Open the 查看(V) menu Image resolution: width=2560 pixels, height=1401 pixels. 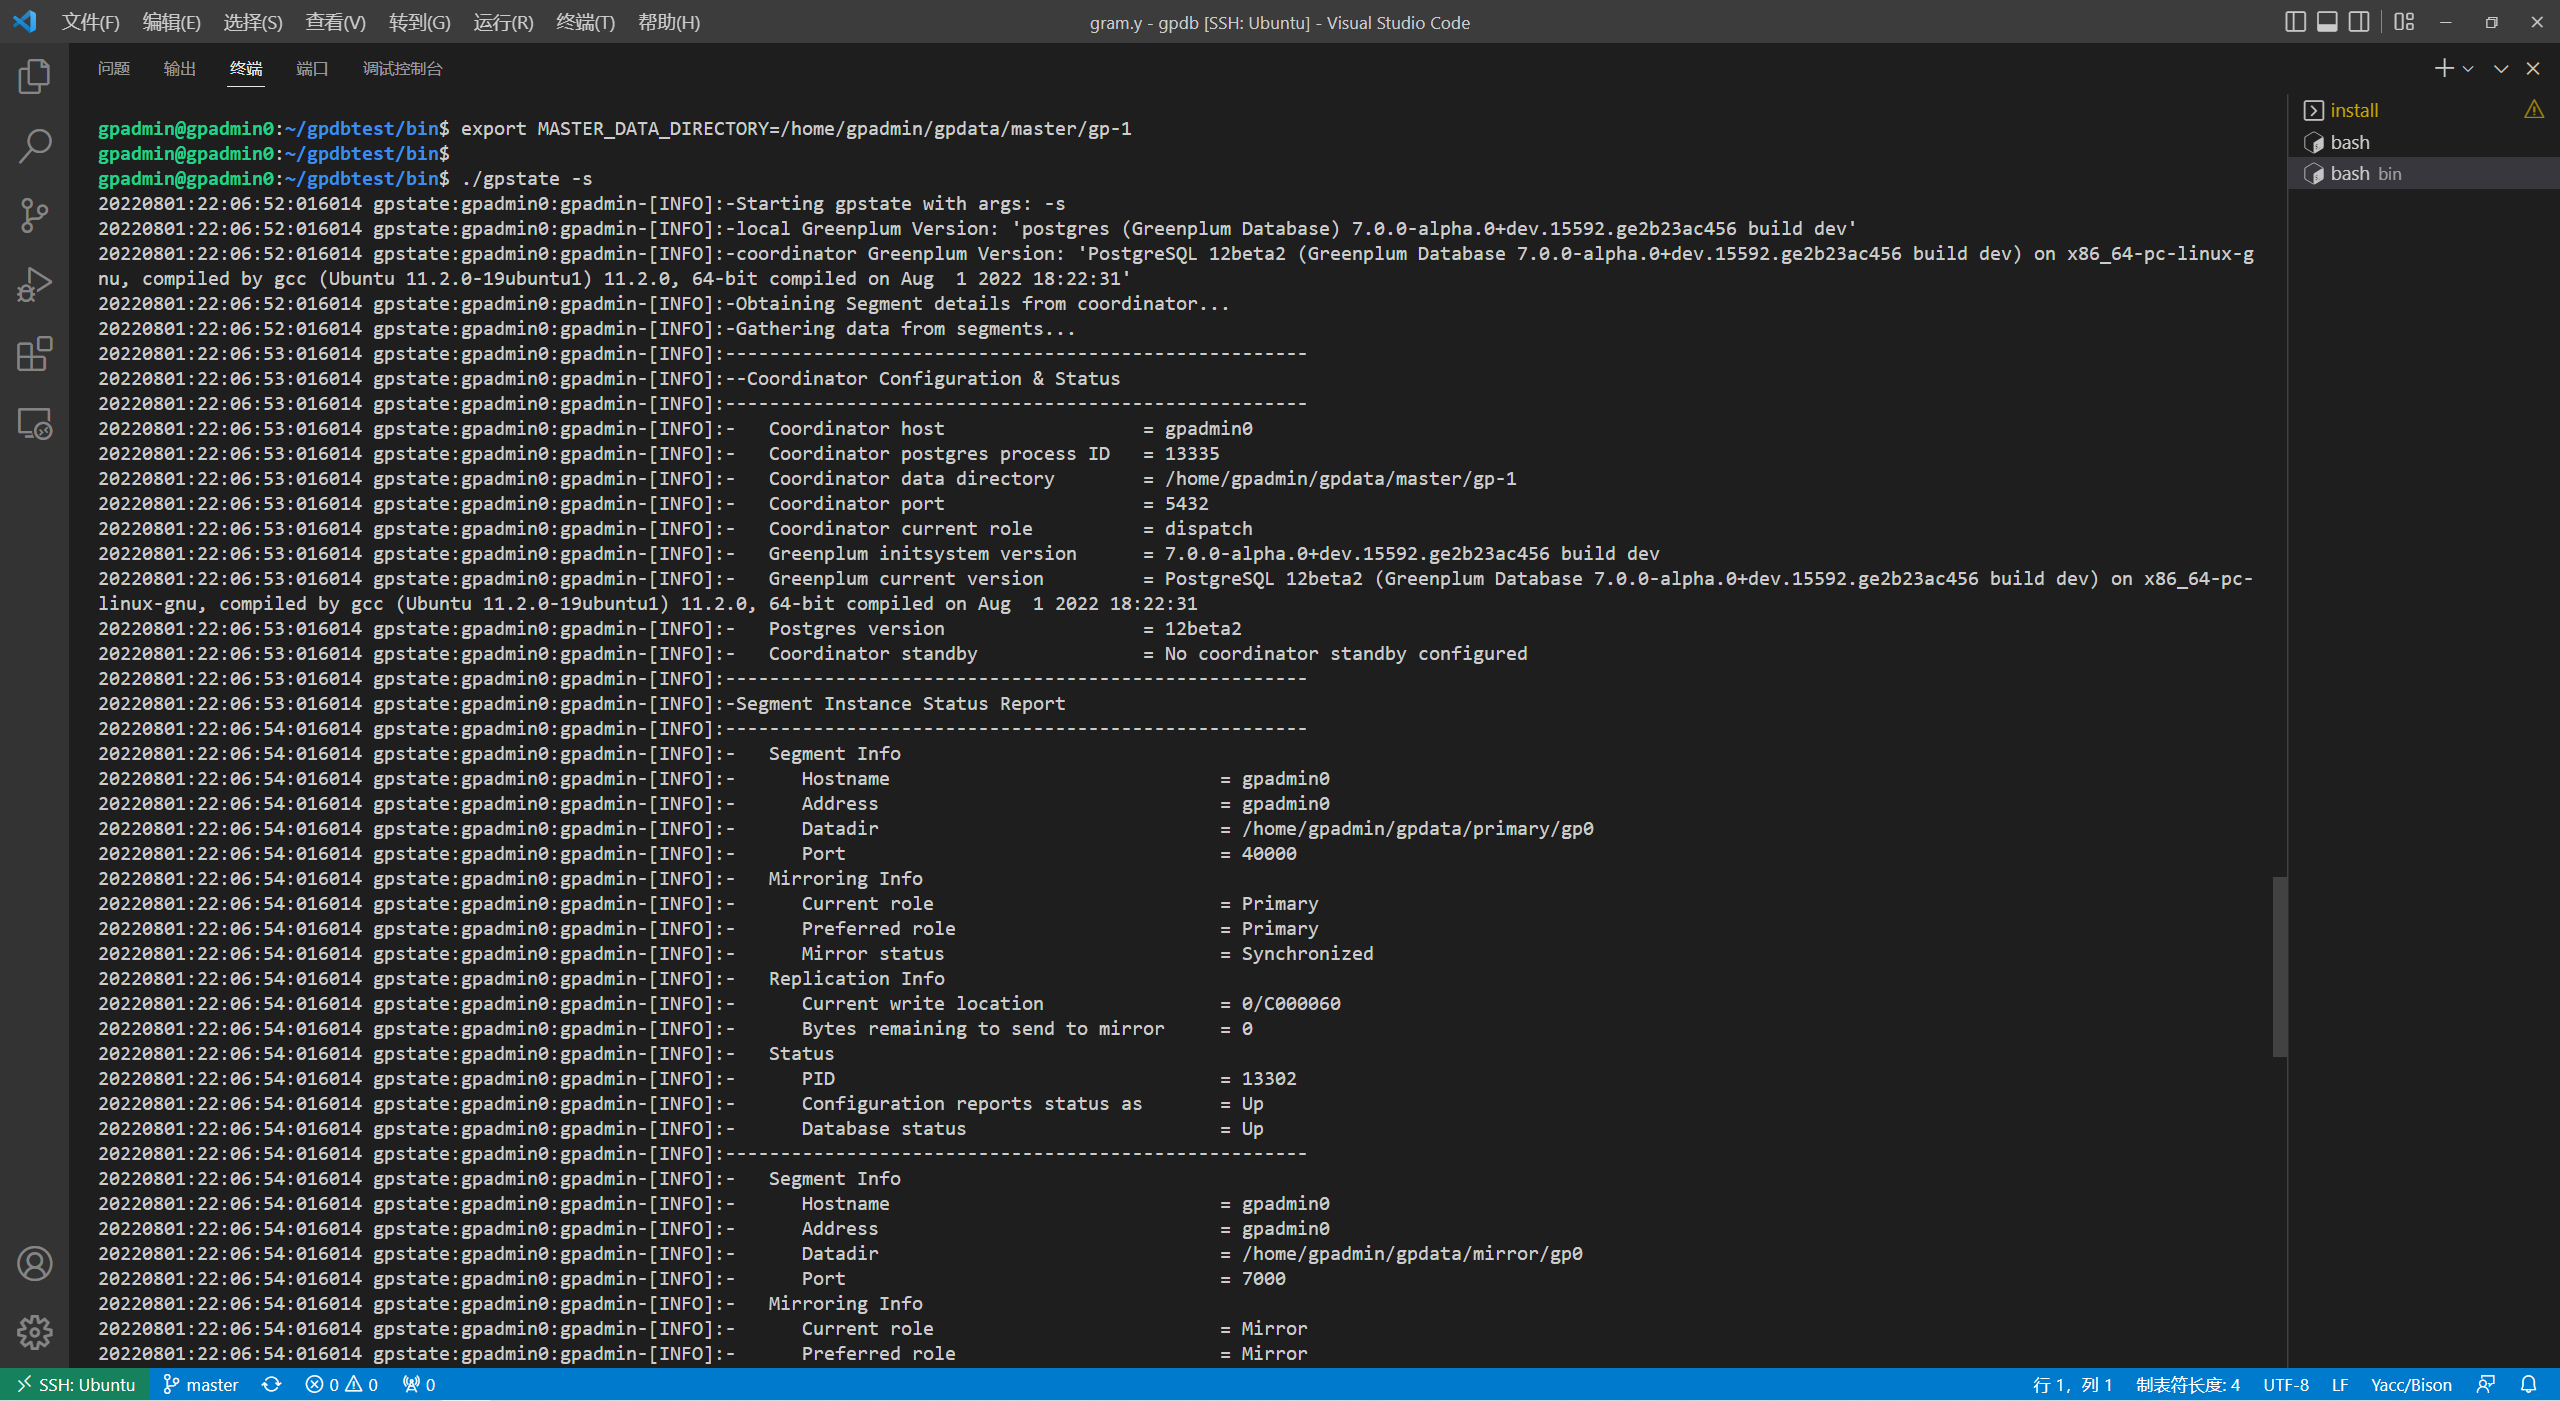coord(335,22)
